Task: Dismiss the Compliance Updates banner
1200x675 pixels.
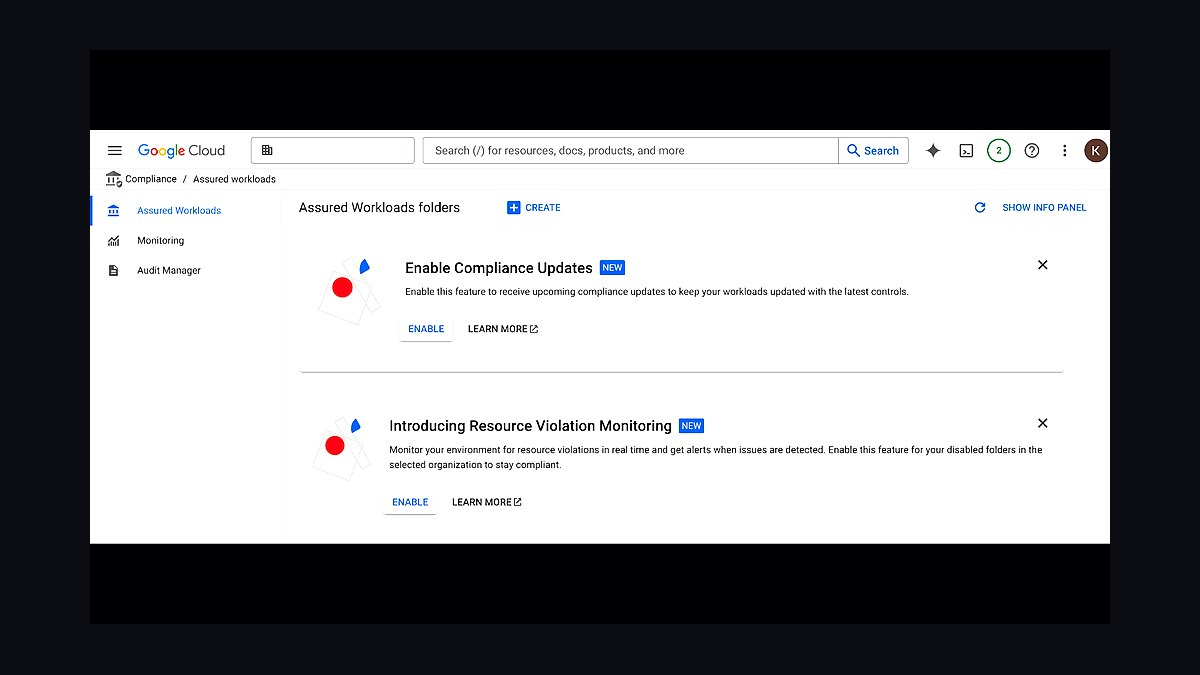Action: 1043,265
